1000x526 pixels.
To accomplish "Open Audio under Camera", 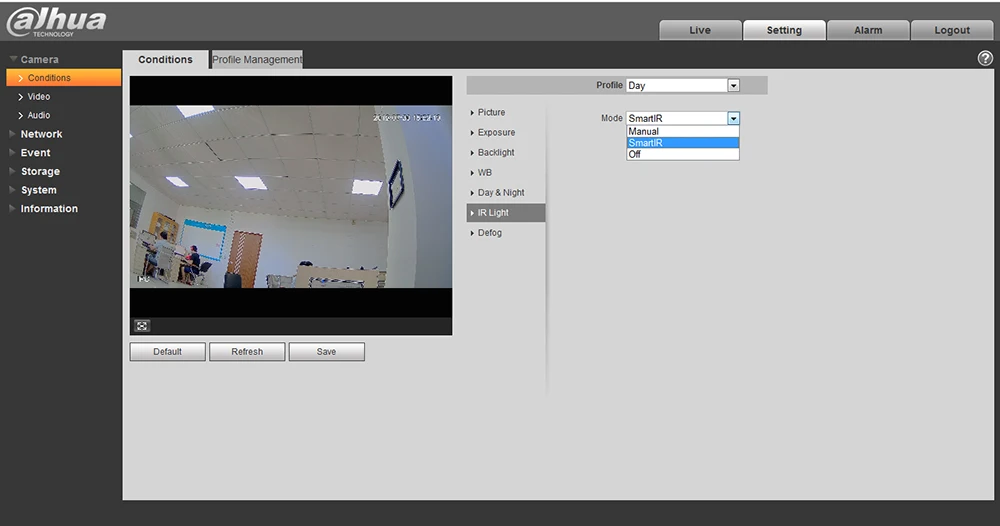I will coord(38,115).
